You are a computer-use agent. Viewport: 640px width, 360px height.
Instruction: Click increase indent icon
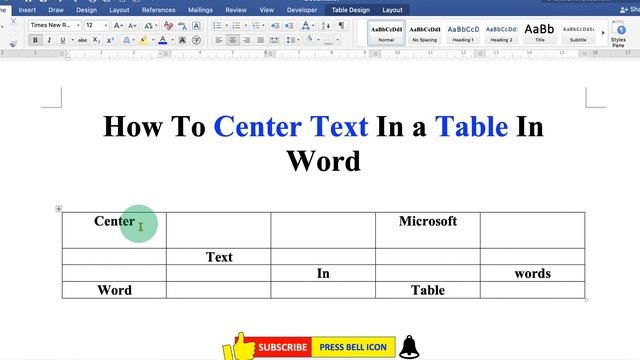pyautogui.click(x=289, y=25)
